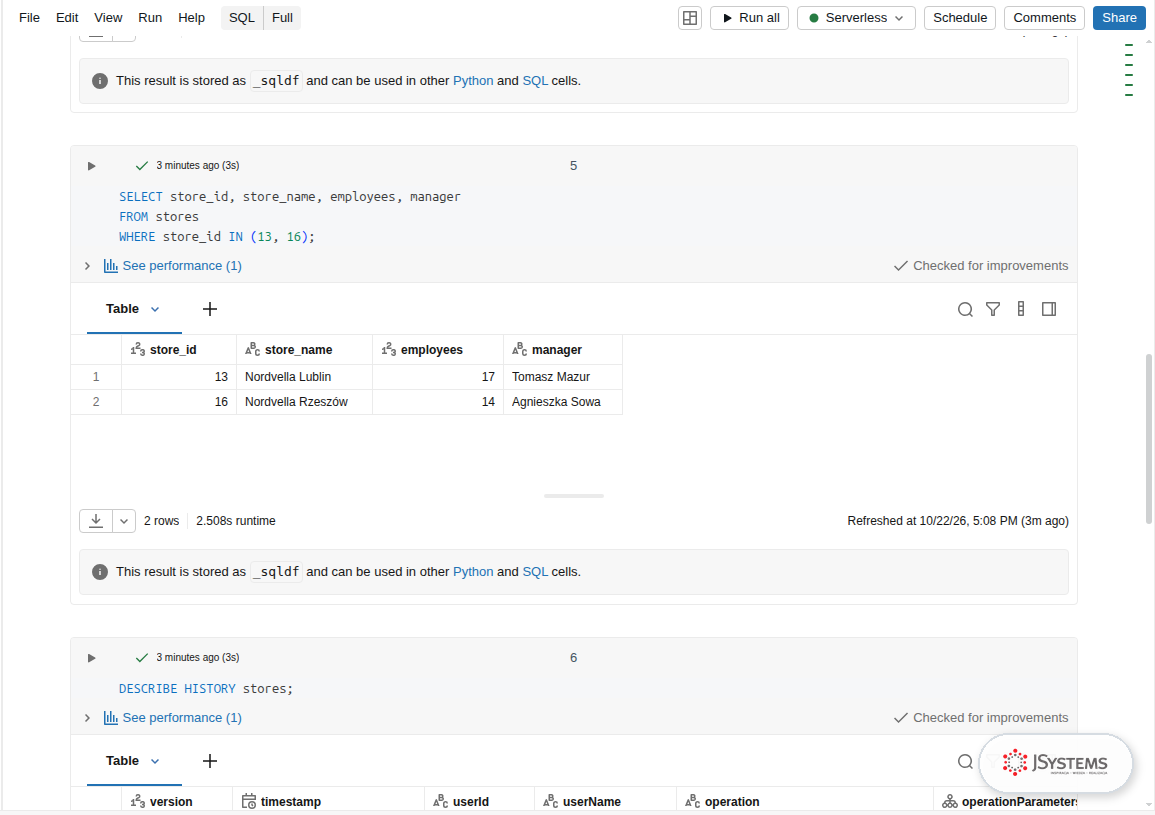1155x815 pixels.
Task: Add a visualization with plus in cell 5
Action: click(x=210, y=309)
